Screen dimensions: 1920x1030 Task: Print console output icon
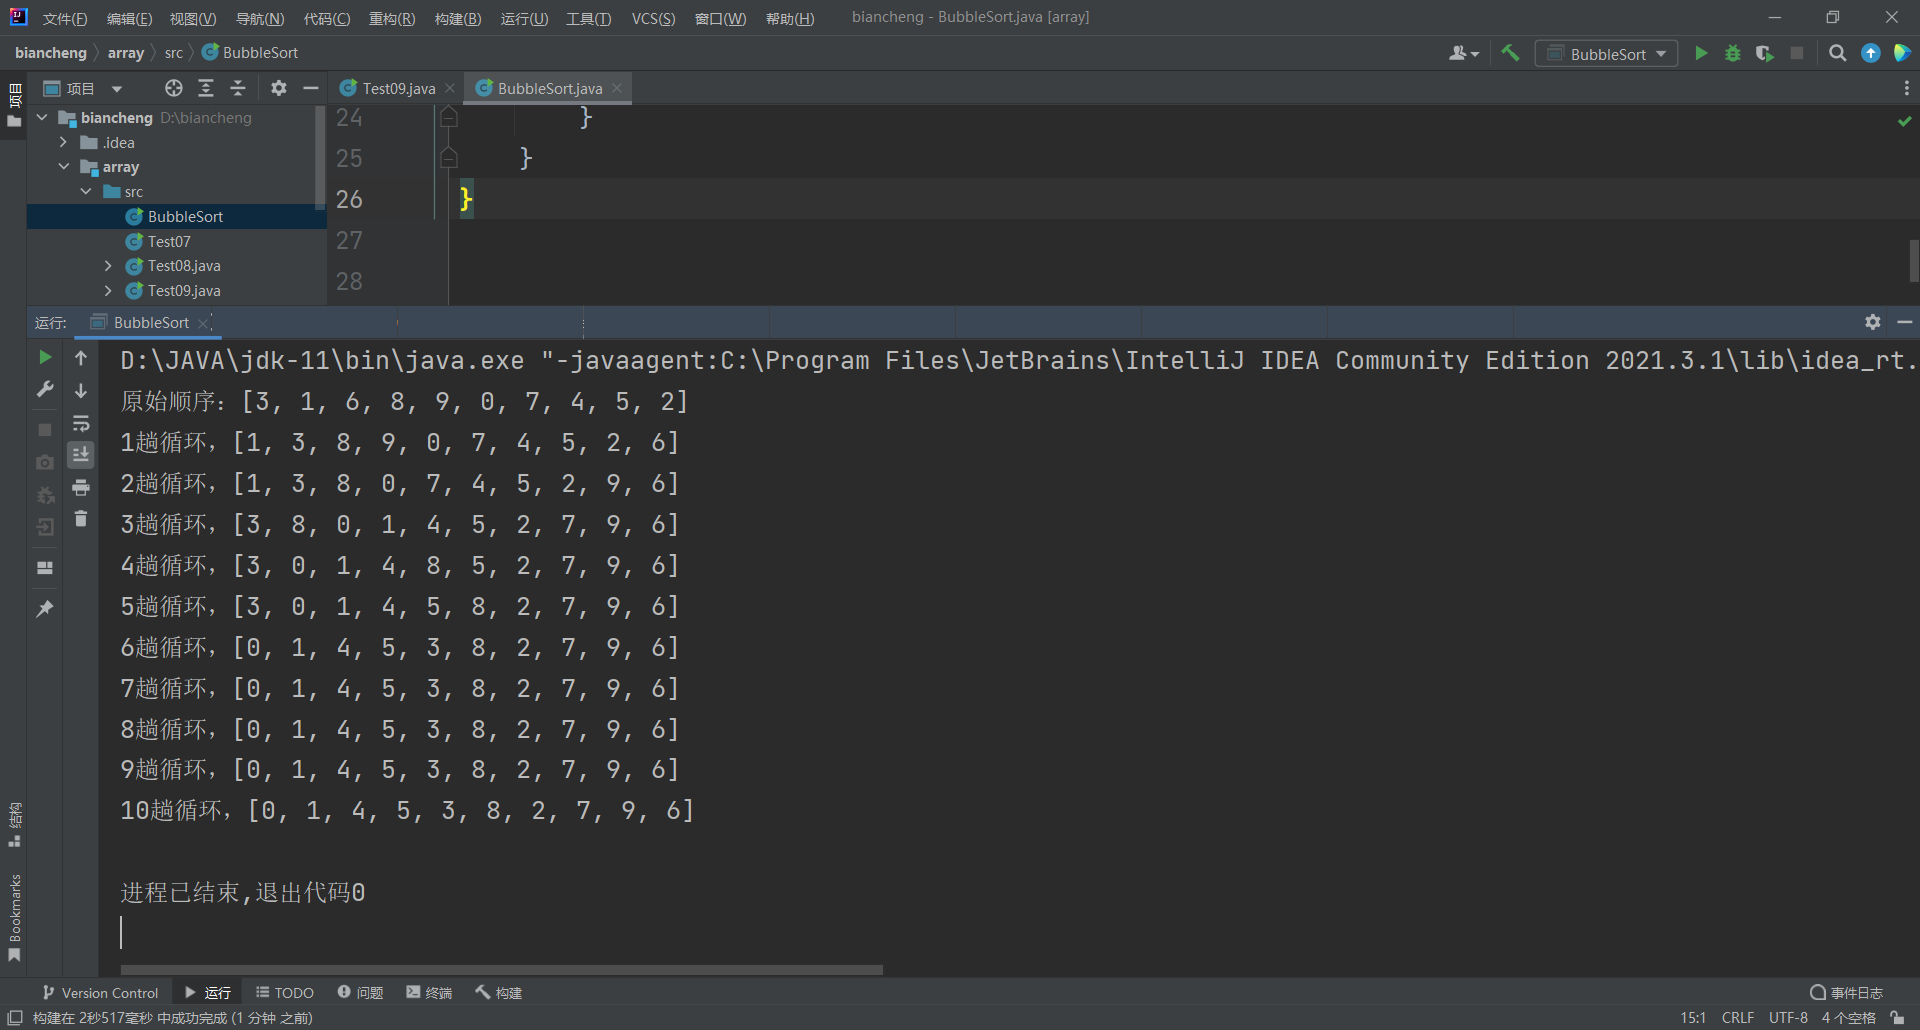[x=81, y=488]
